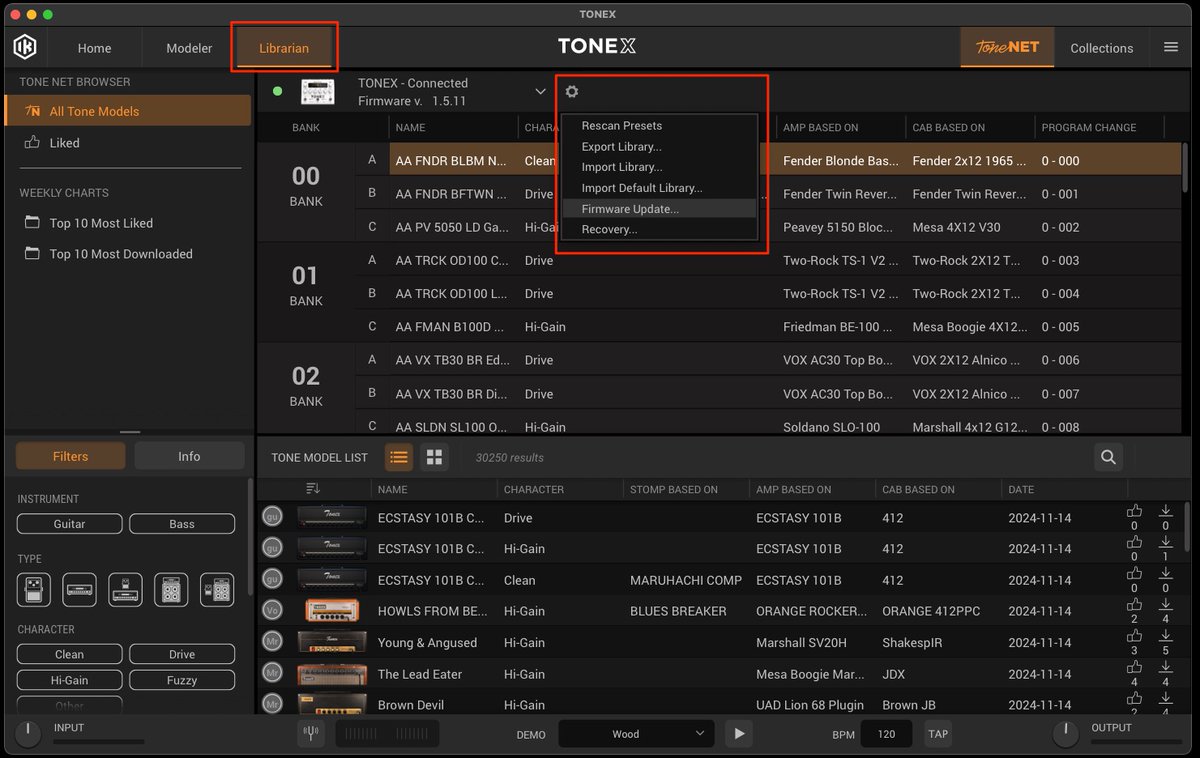Viewport: 1200px width, 758px height.
Task: Toggle the Fuzzy character filter
Action: click(181, 680)
